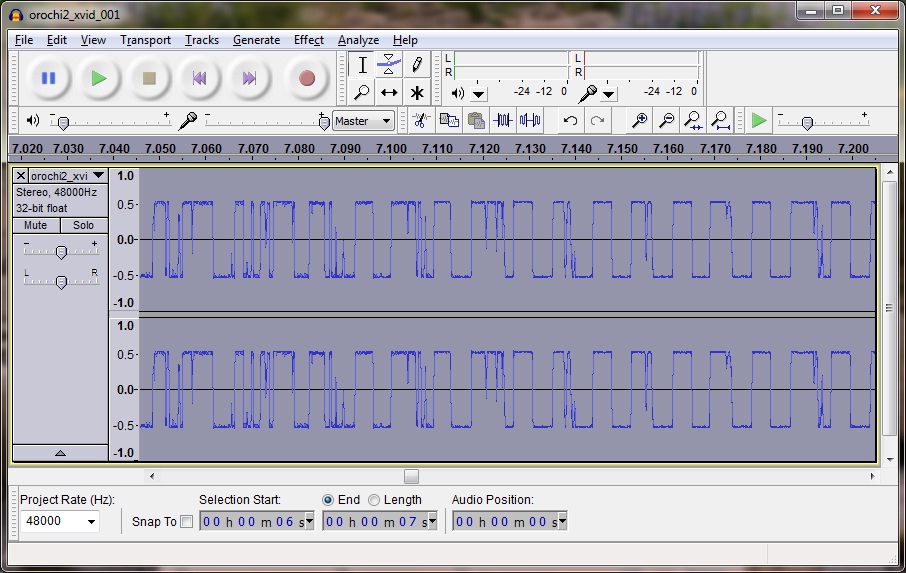
Task: Open the Edit menu
Action: tap(57, 40)
